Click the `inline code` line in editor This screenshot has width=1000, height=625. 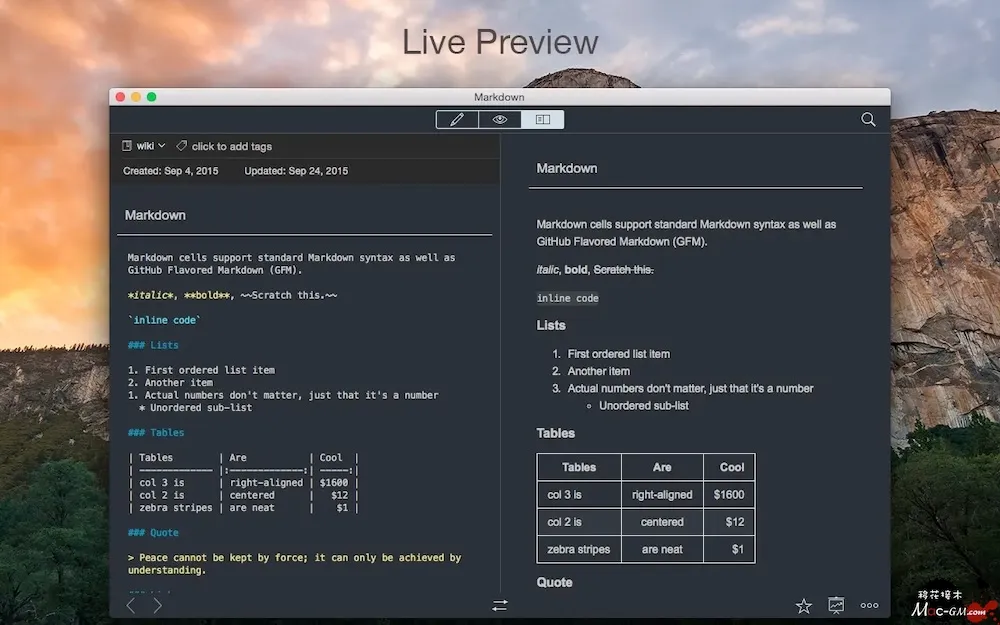point(164,320)
